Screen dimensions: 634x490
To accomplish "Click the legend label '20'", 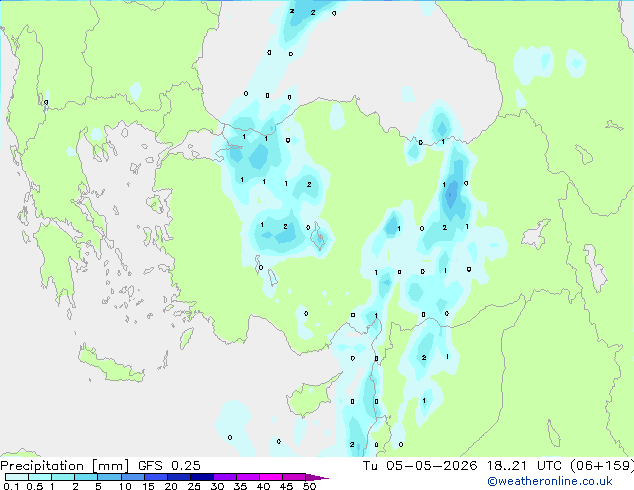I will point(171,486).
